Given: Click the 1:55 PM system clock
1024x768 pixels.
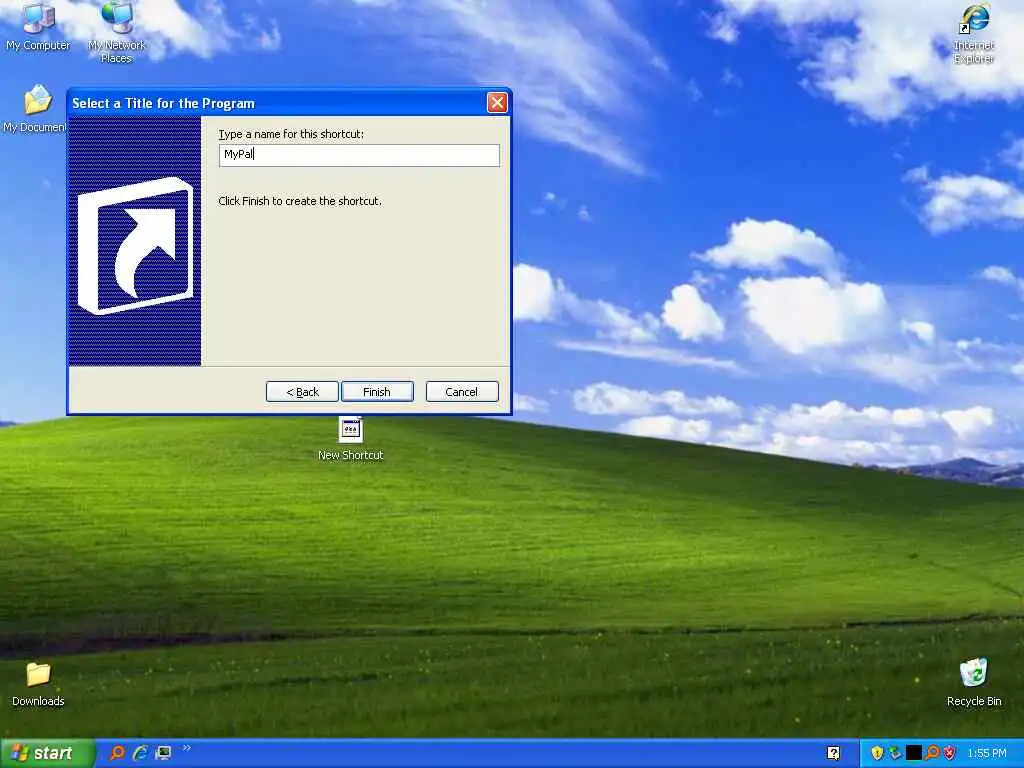Looking at the screenshot, I should [x=987, y=753].
